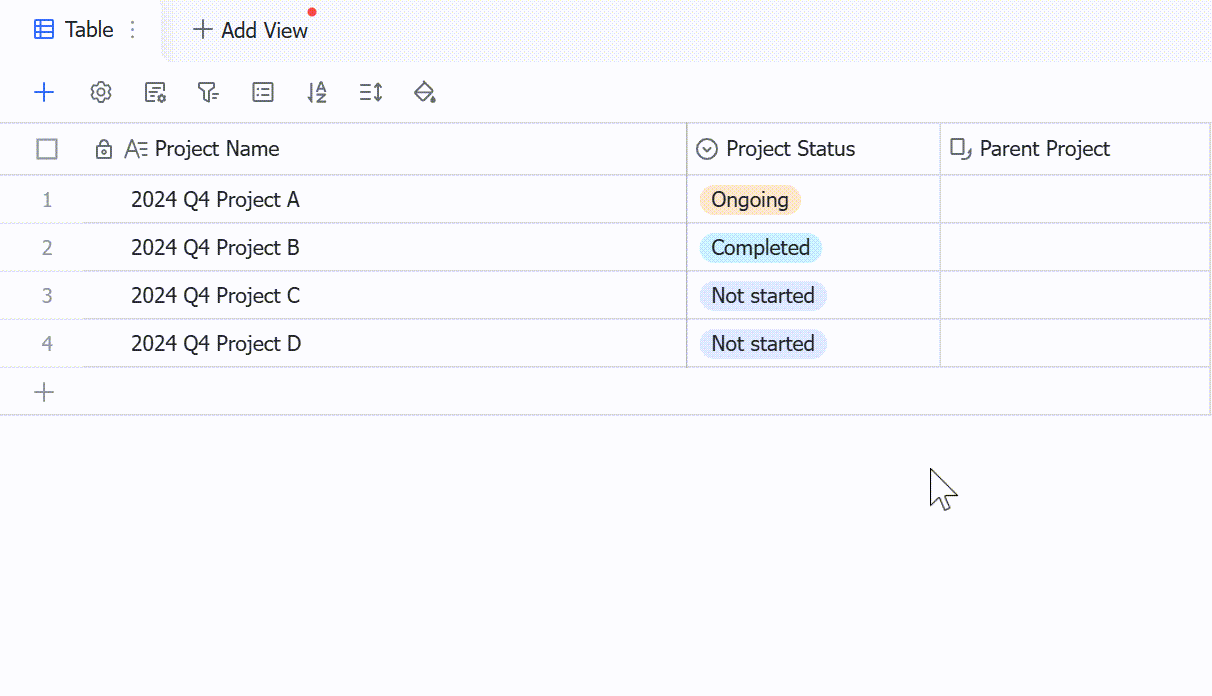Click Not started tag for Project D

tap(763, 344)
